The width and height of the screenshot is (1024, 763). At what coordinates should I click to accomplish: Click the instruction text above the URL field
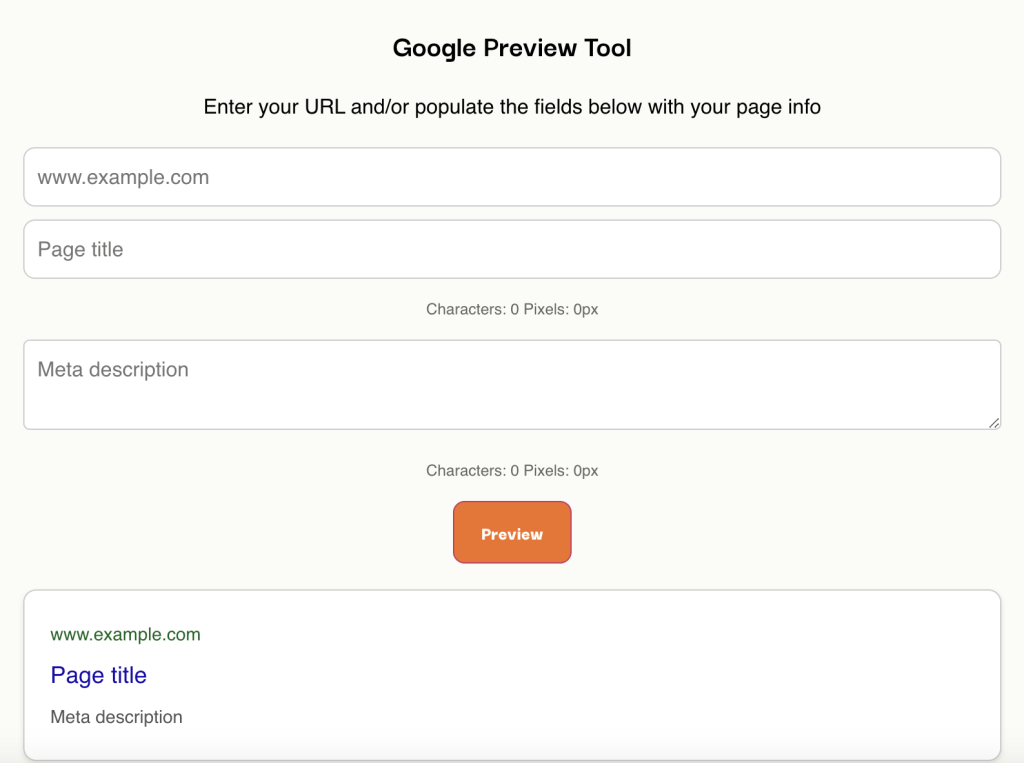512,107
